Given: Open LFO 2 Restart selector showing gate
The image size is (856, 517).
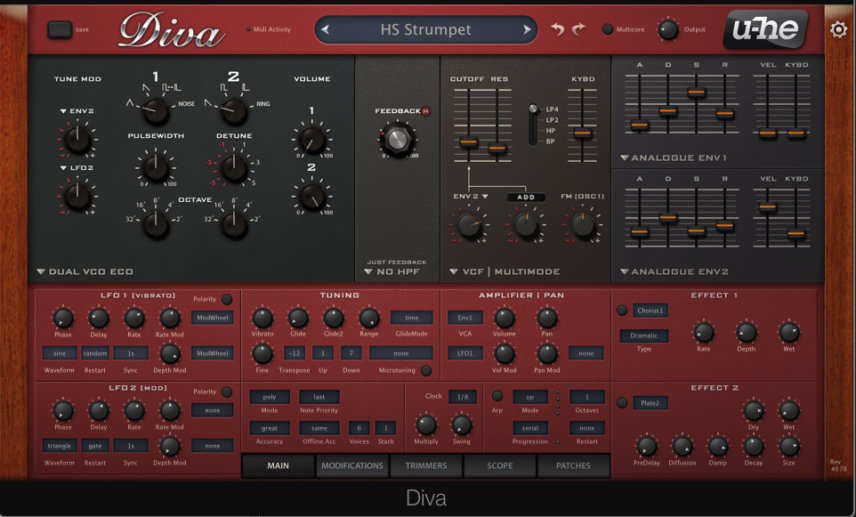Looking at the screenshot, I should (x=95, y=445).
